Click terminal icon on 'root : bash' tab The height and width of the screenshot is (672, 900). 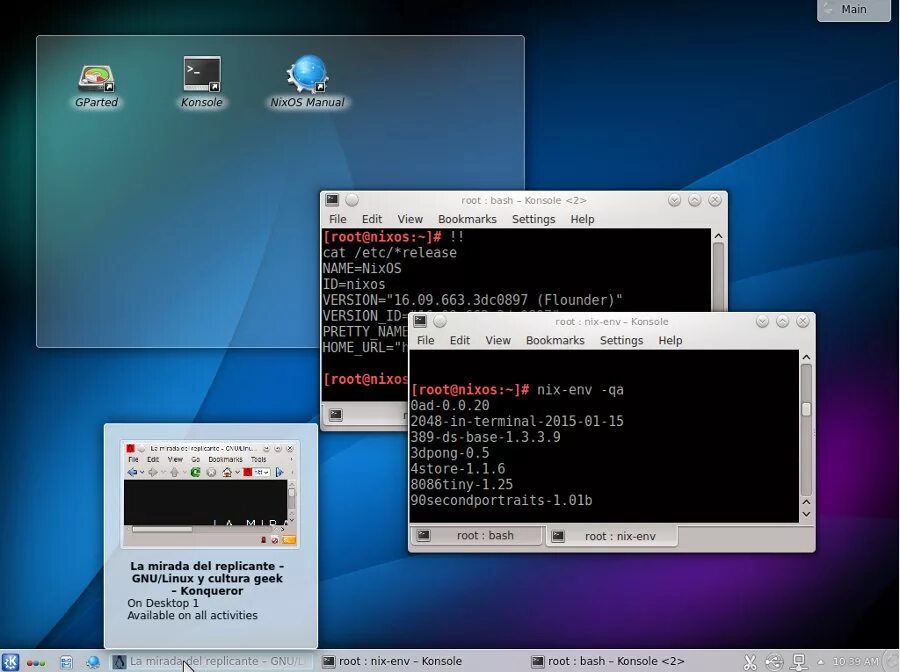pos(424,535)
